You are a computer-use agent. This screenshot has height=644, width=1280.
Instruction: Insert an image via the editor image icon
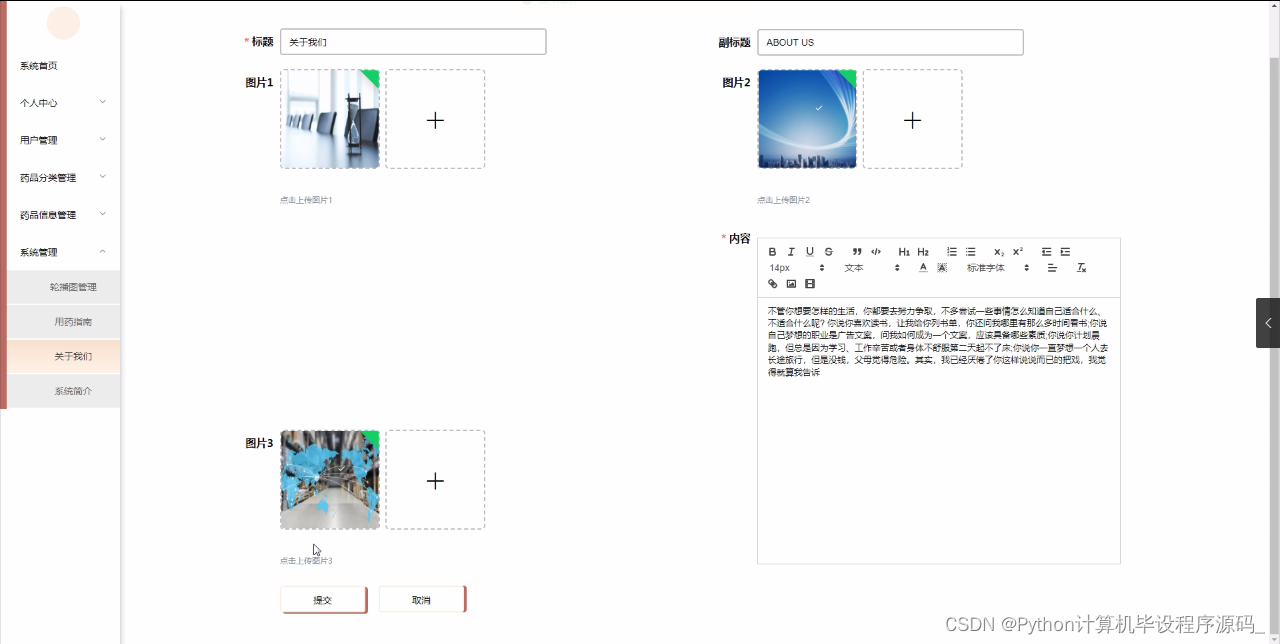[790, 284]
